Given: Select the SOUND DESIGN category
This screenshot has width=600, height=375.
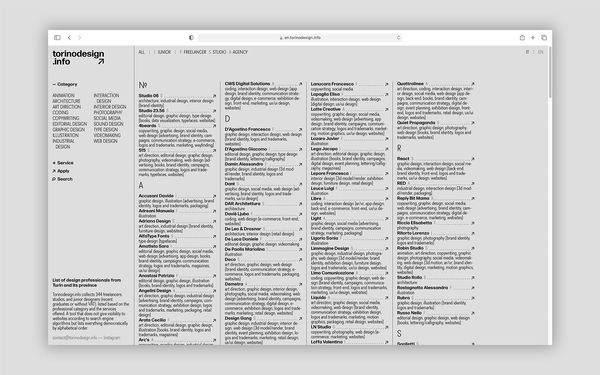Looking at the screenshot, I should [108, 124].
